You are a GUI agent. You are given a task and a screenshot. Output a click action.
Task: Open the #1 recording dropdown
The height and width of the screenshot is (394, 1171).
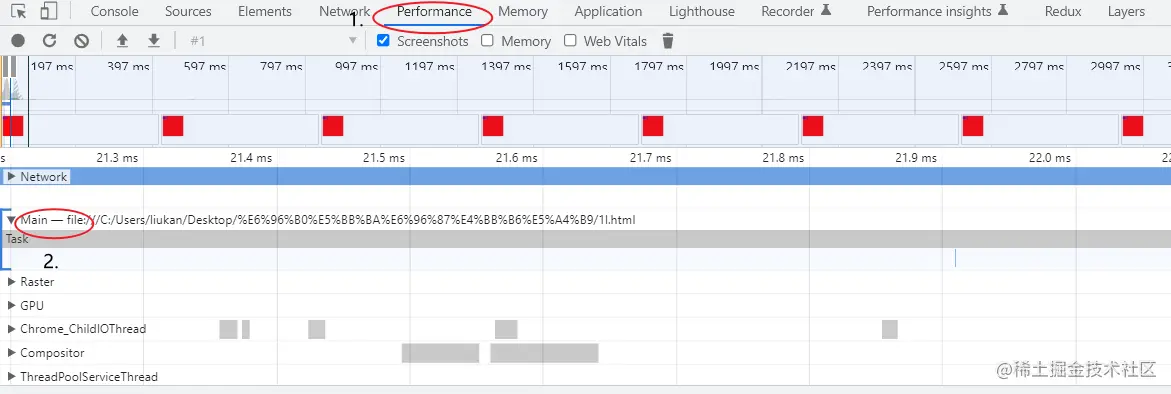tap(273, 41)
